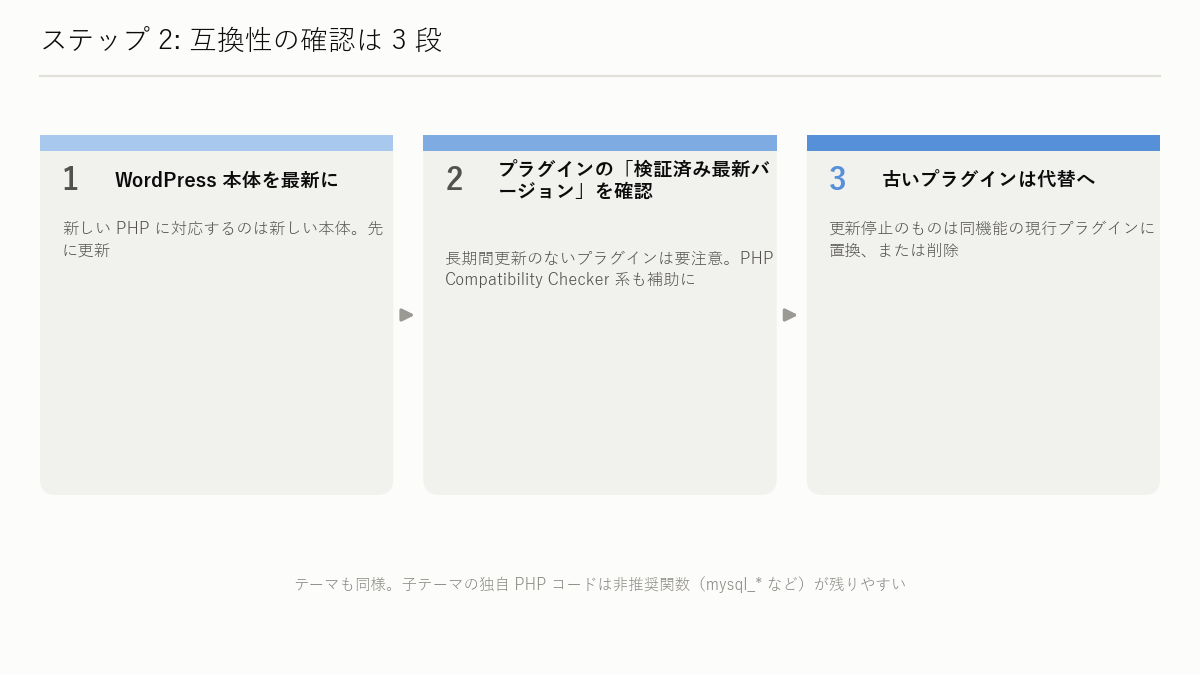The height and width of the screenshot is (675, 1200).
Task: Click the body text starting '長期間更新のないプラグイン'
Action: point(609,269)
